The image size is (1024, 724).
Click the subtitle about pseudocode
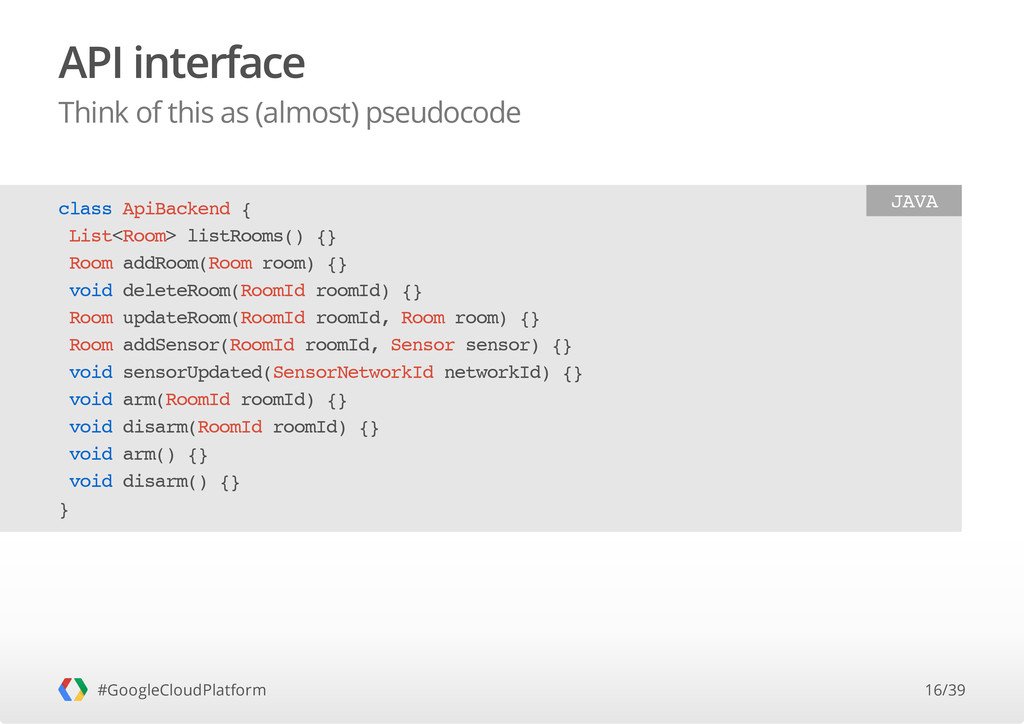289,113
